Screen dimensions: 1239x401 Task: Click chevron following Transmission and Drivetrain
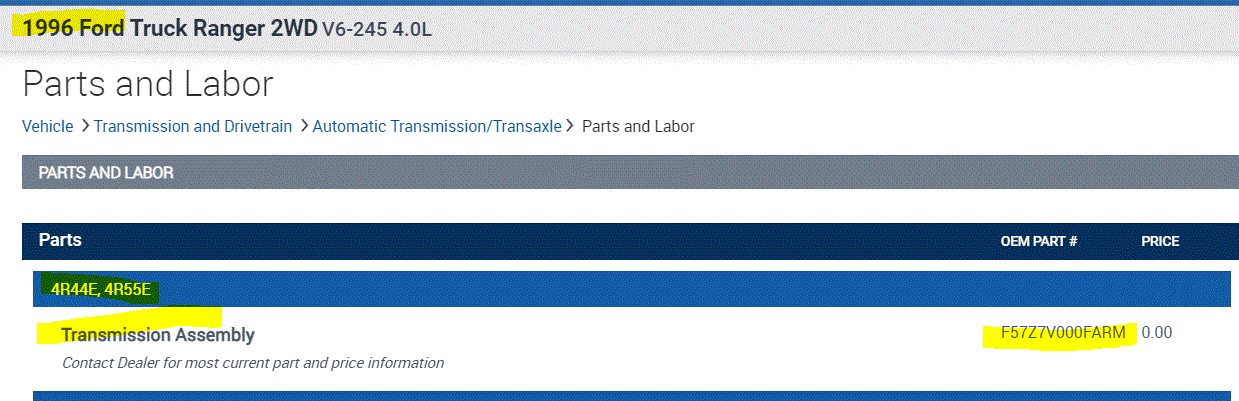click(303, 126)
